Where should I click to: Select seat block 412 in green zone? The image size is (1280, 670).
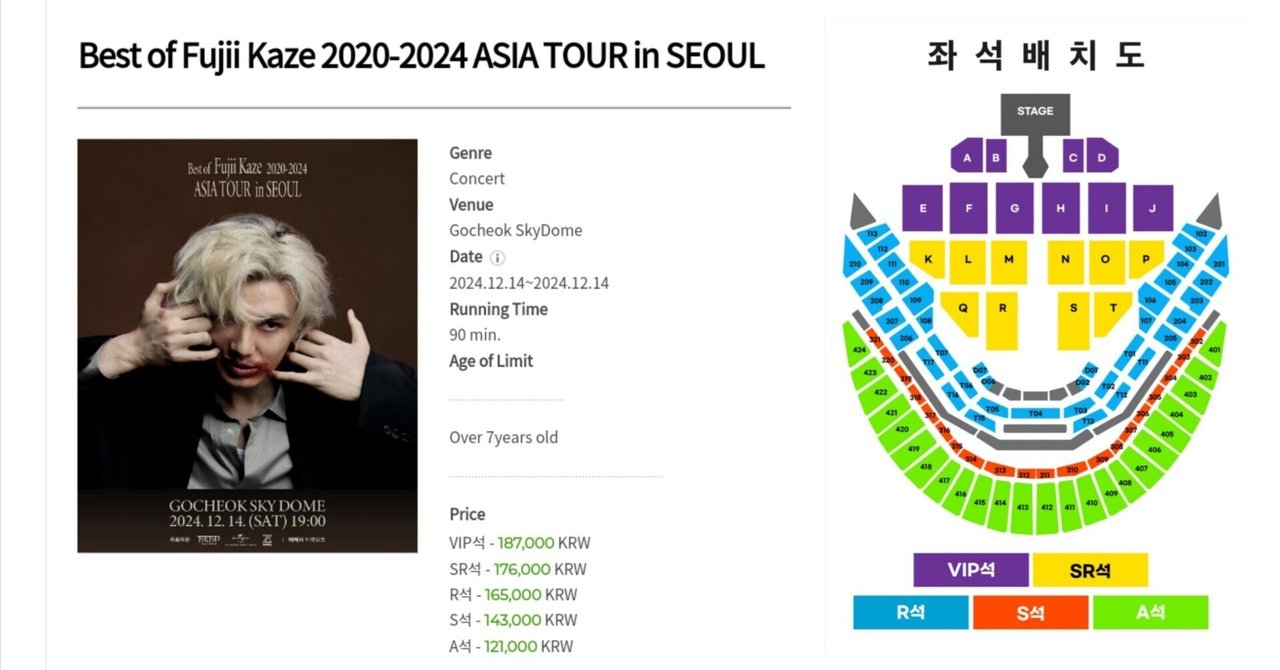[x=1047, y=507]
